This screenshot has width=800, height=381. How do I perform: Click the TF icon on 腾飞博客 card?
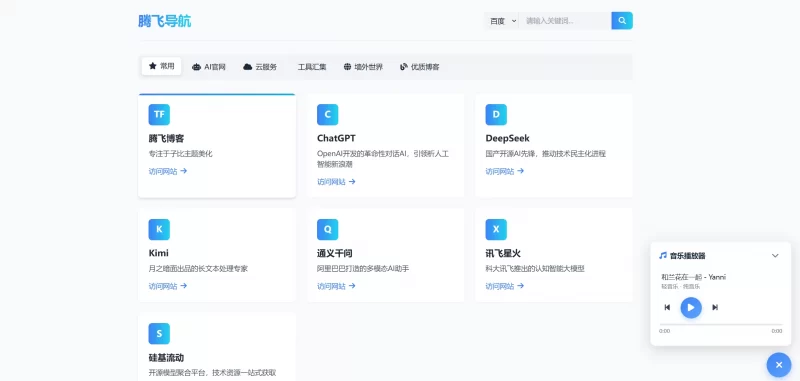[159, 114]
